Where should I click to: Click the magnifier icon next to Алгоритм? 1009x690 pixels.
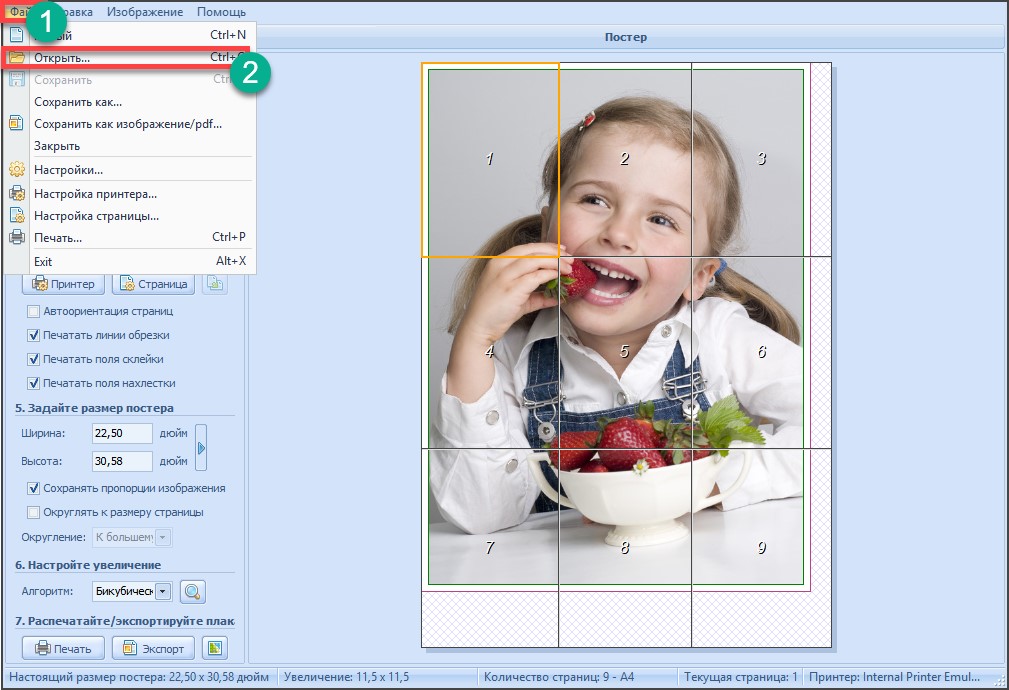[192, 592]
